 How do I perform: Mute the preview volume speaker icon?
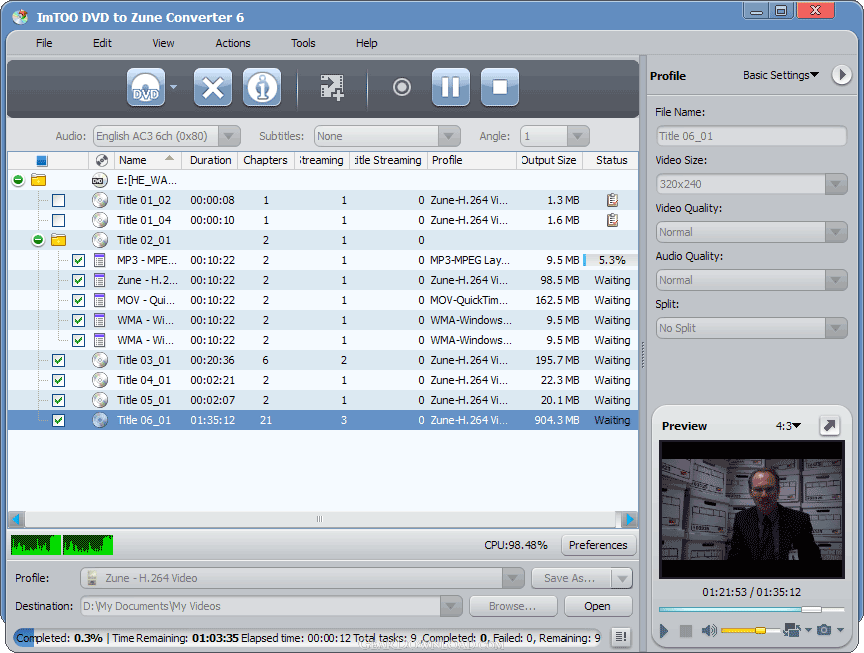(x=709, y=630)
